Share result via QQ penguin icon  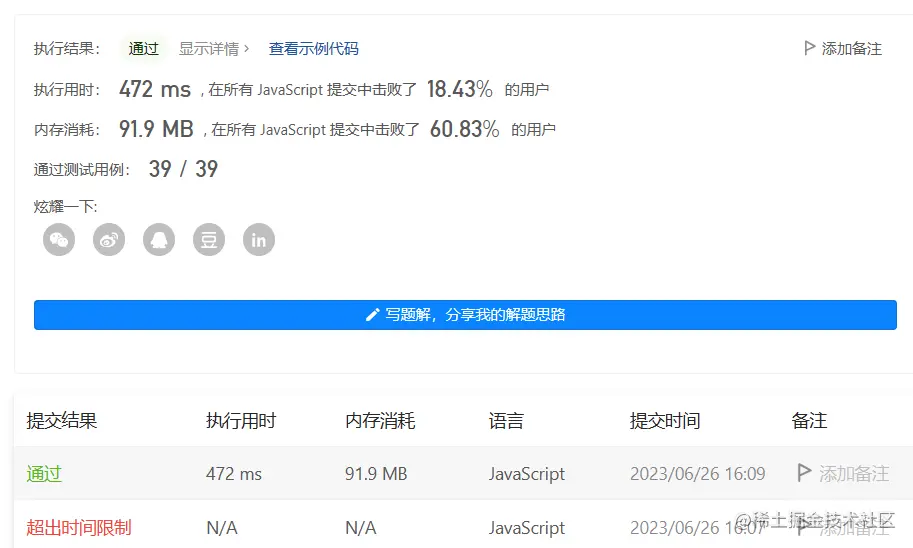159,239
